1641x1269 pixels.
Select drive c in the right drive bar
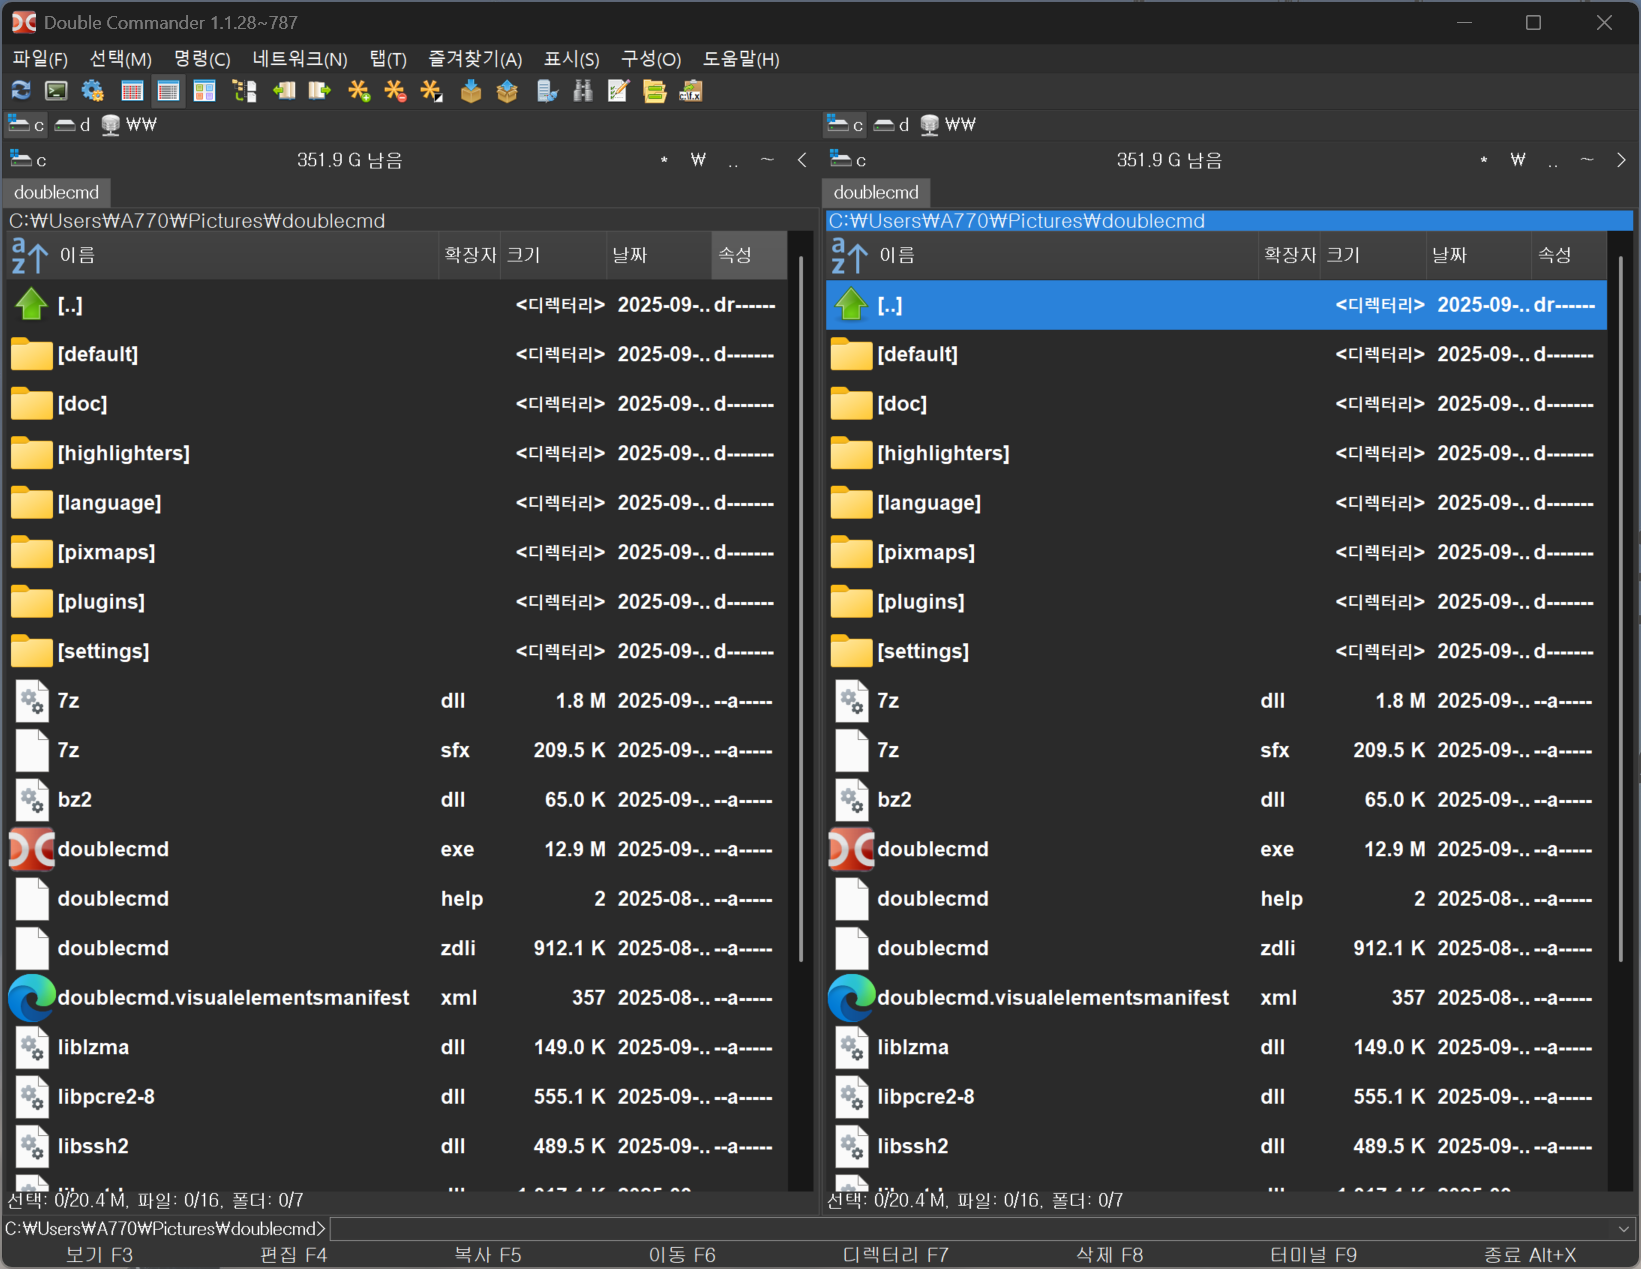846,124
